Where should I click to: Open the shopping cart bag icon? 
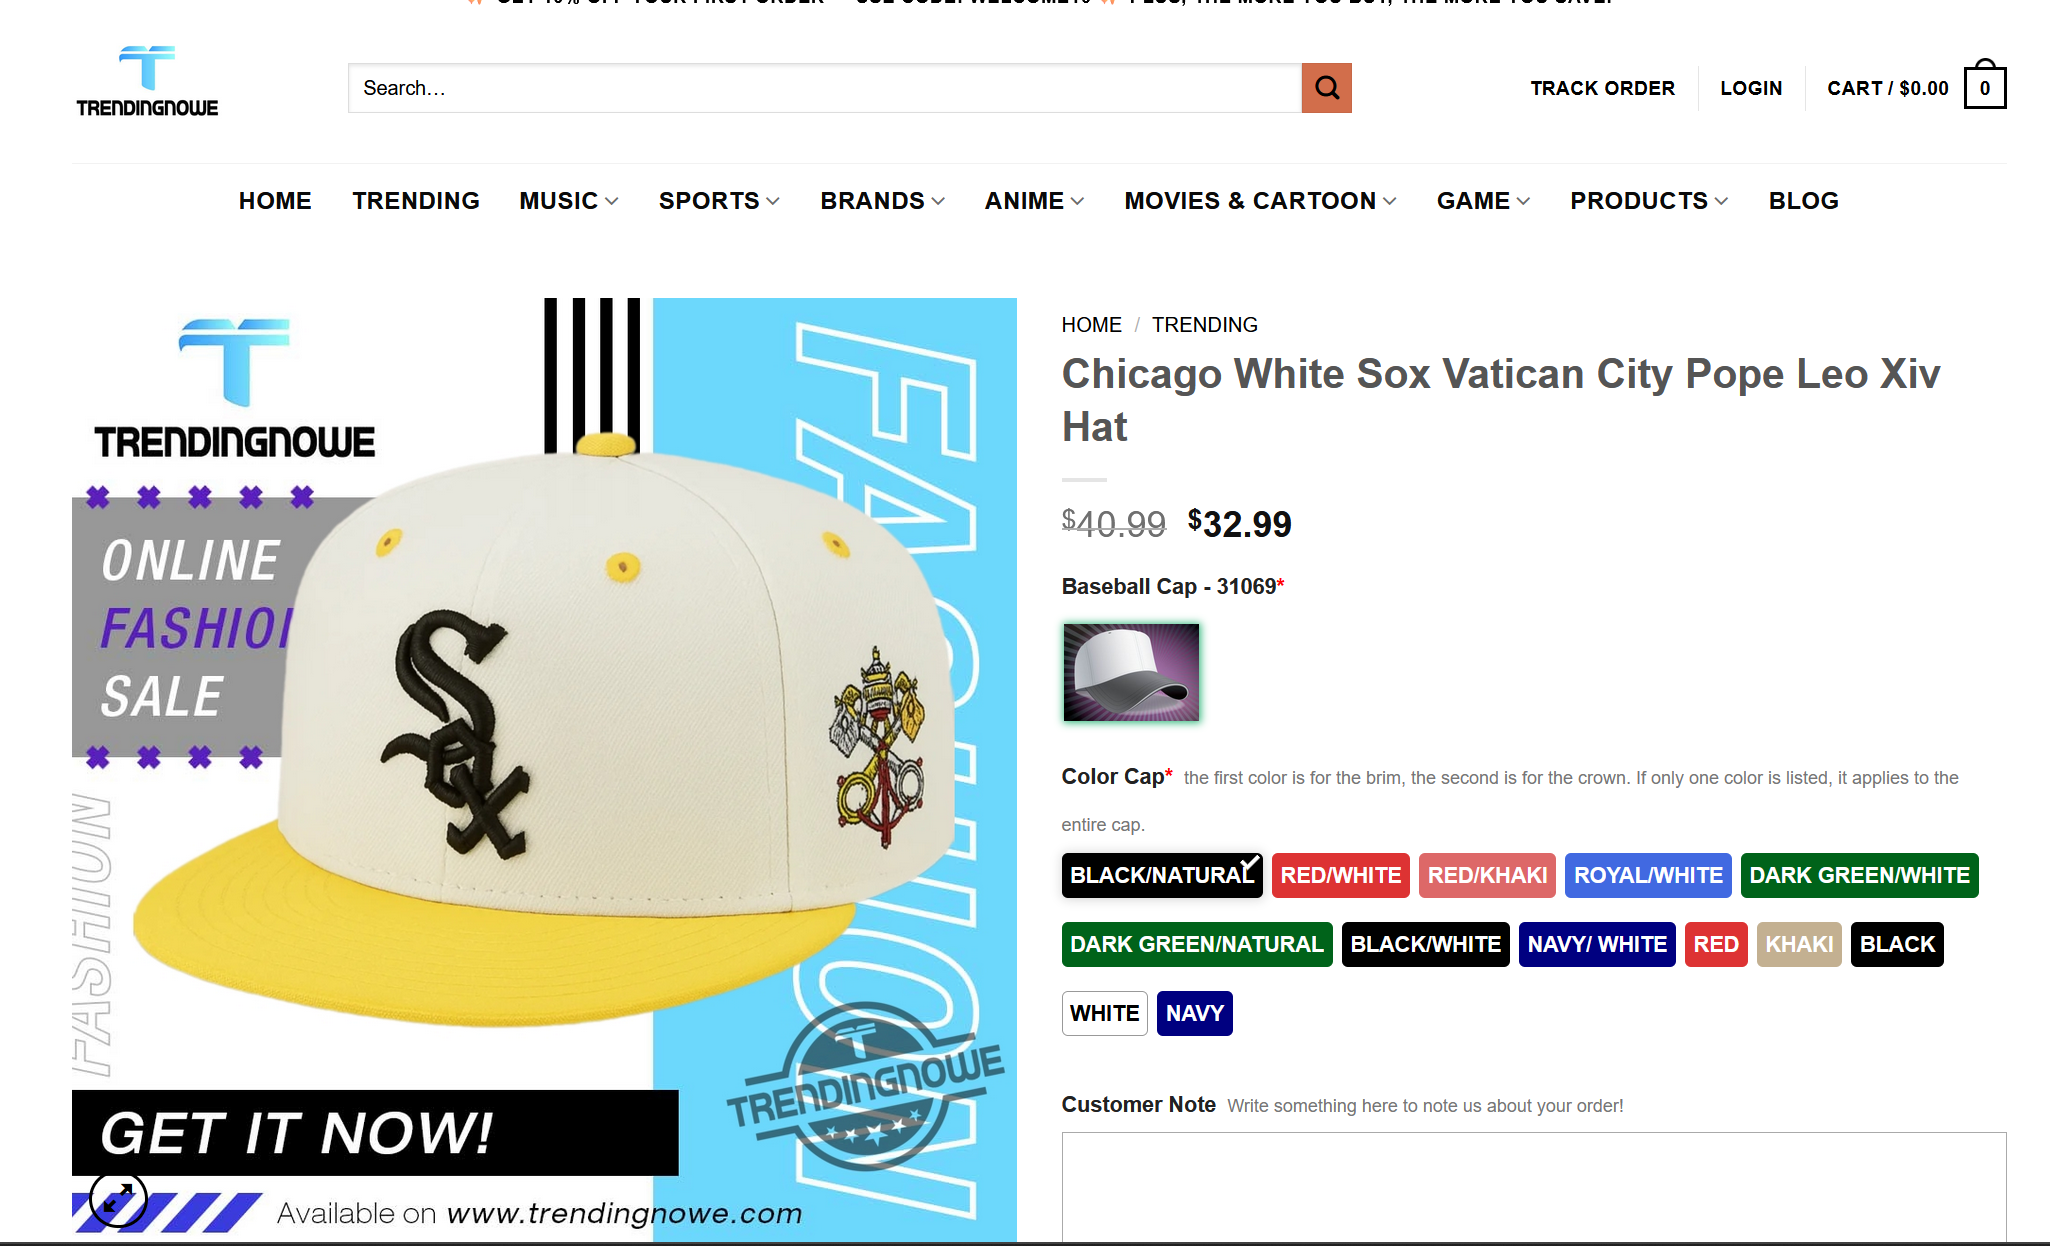pyautogui.click(x=1984, y=86)
